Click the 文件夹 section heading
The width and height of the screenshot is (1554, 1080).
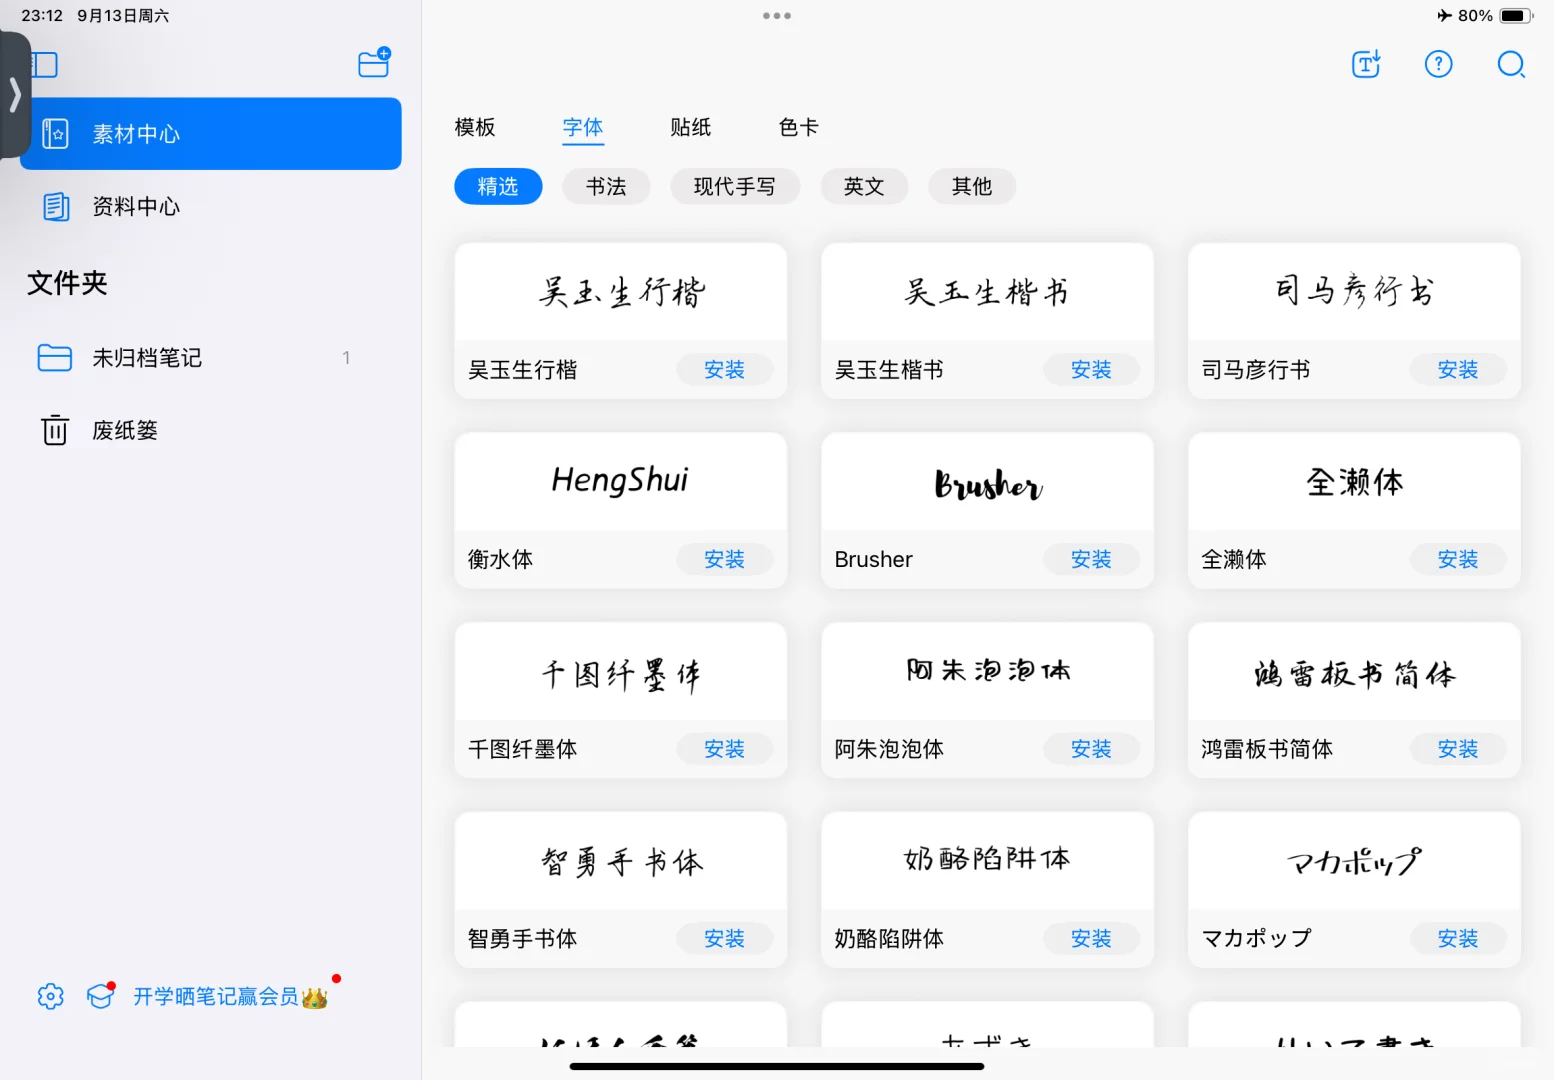click(67, 283)
